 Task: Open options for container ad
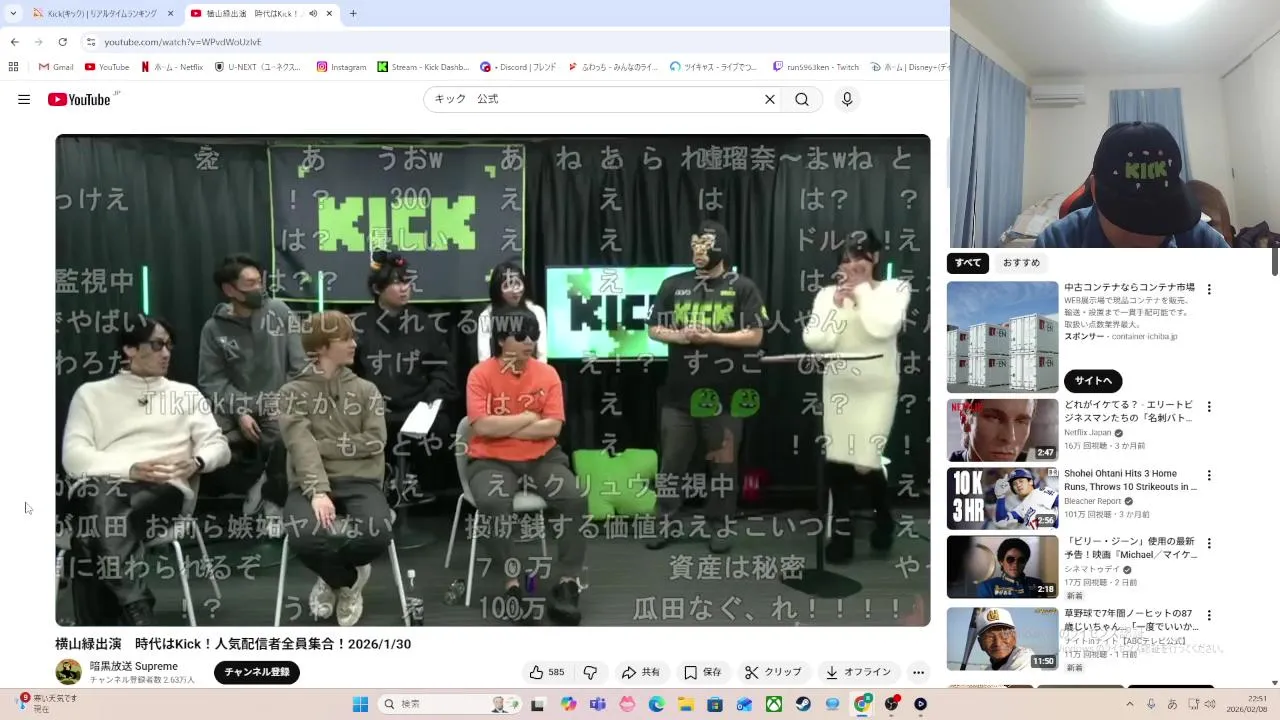(1209, 289)
